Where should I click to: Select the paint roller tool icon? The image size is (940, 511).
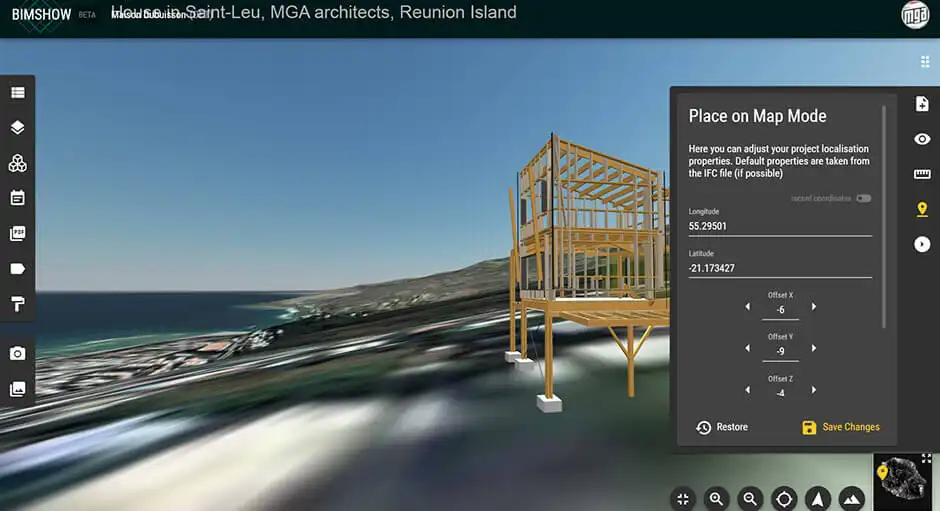(17, 304)
